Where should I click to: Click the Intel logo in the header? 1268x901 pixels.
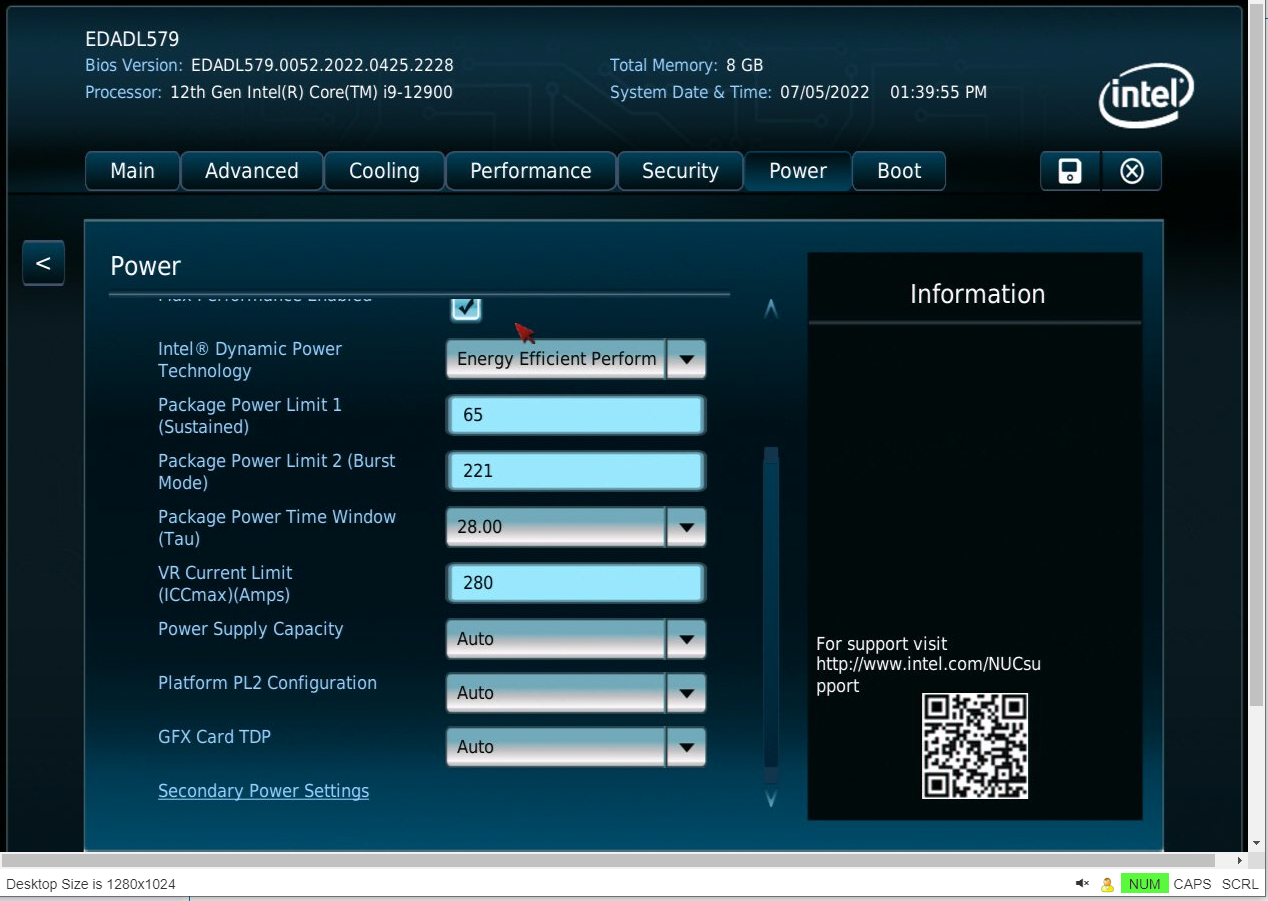1146,95
